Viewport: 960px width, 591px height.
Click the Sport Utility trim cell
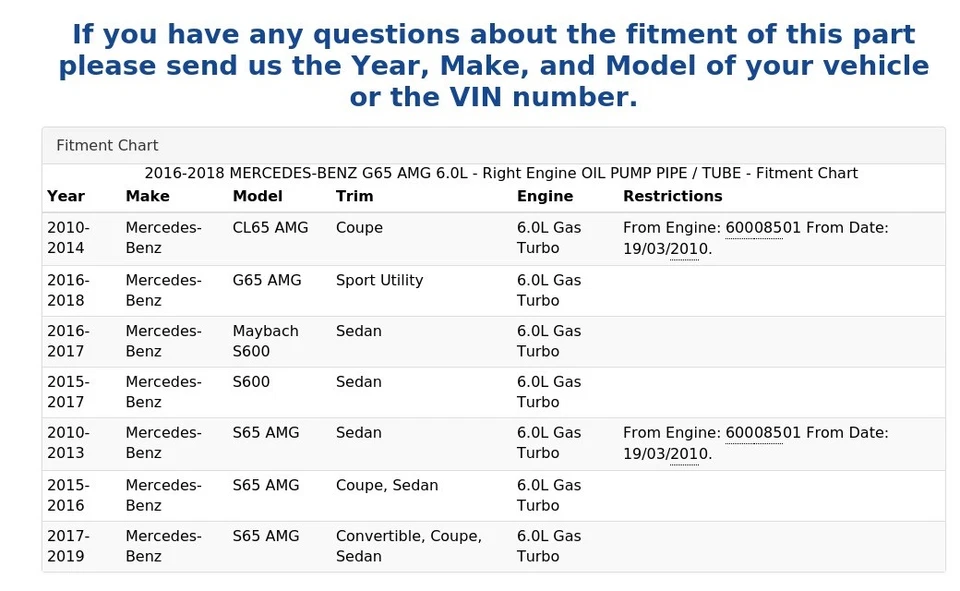[380, 280]
